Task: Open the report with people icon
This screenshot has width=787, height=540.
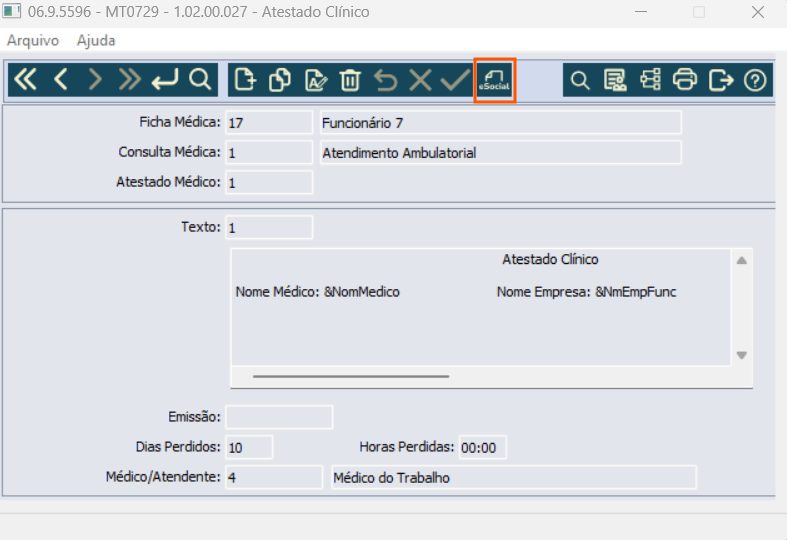Action: (615, 80)
